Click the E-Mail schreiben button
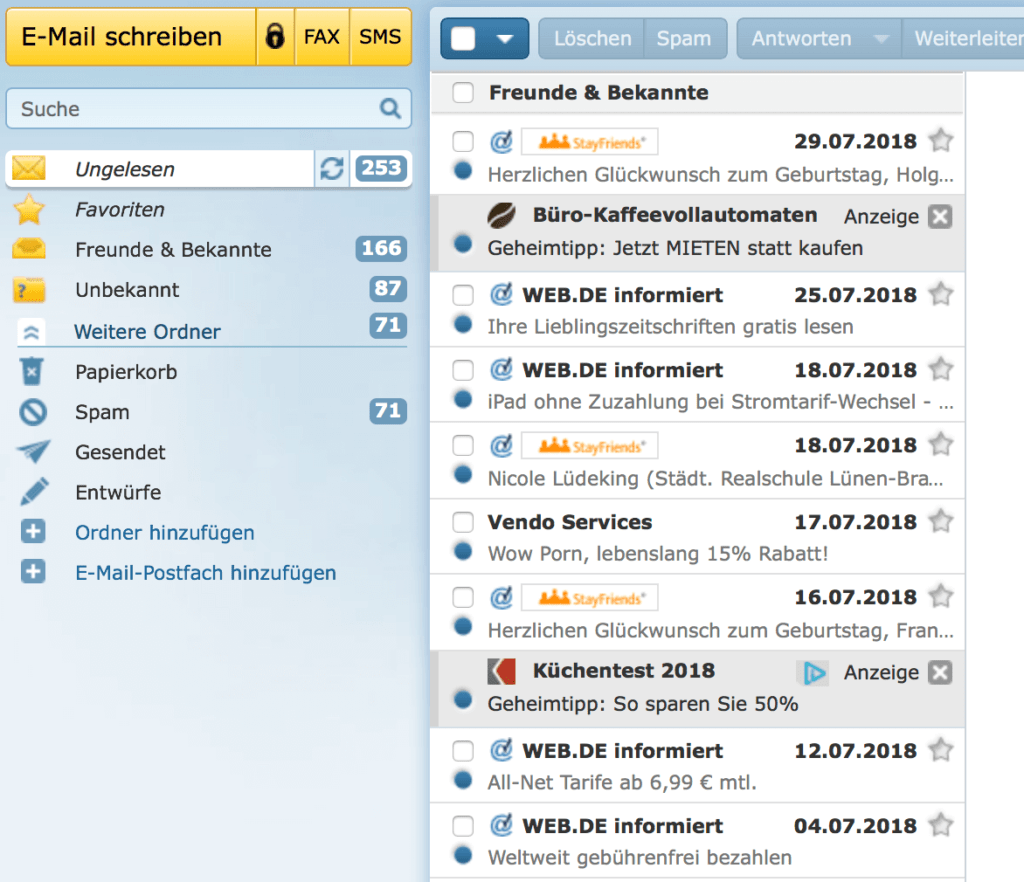 (131, 37)
